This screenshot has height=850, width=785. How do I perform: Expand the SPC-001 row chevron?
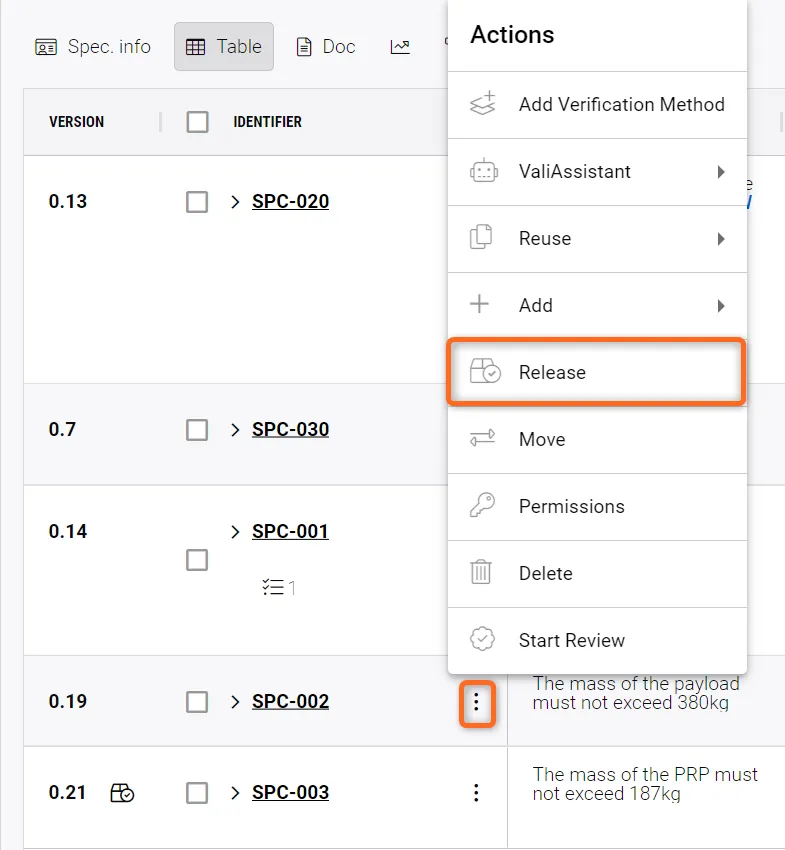click(235, 532)
